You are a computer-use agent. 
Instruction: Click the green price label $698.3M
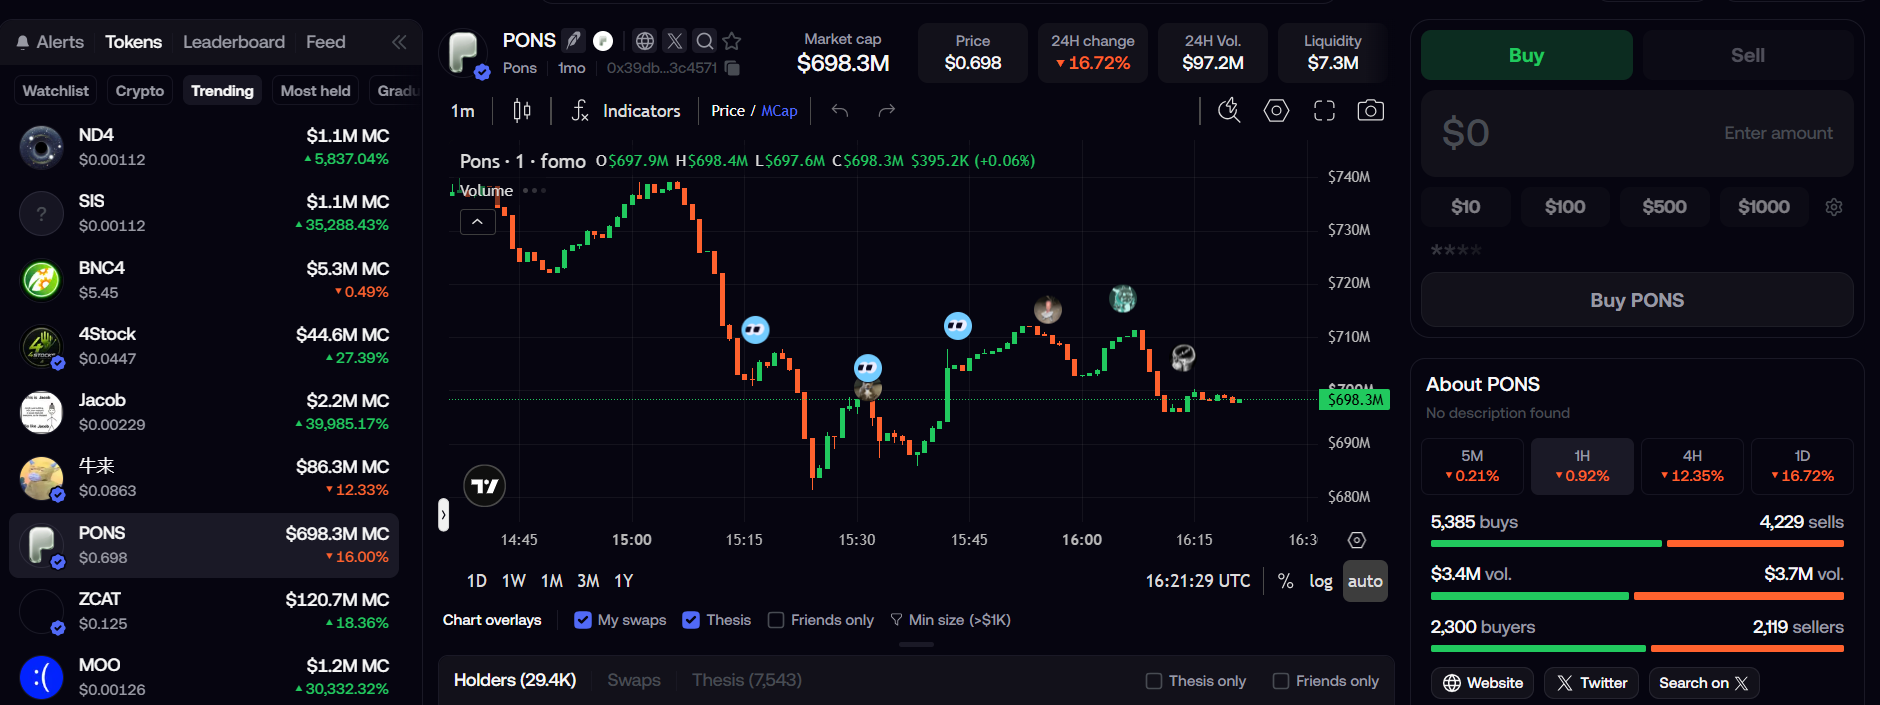(x=1355, y=400)
